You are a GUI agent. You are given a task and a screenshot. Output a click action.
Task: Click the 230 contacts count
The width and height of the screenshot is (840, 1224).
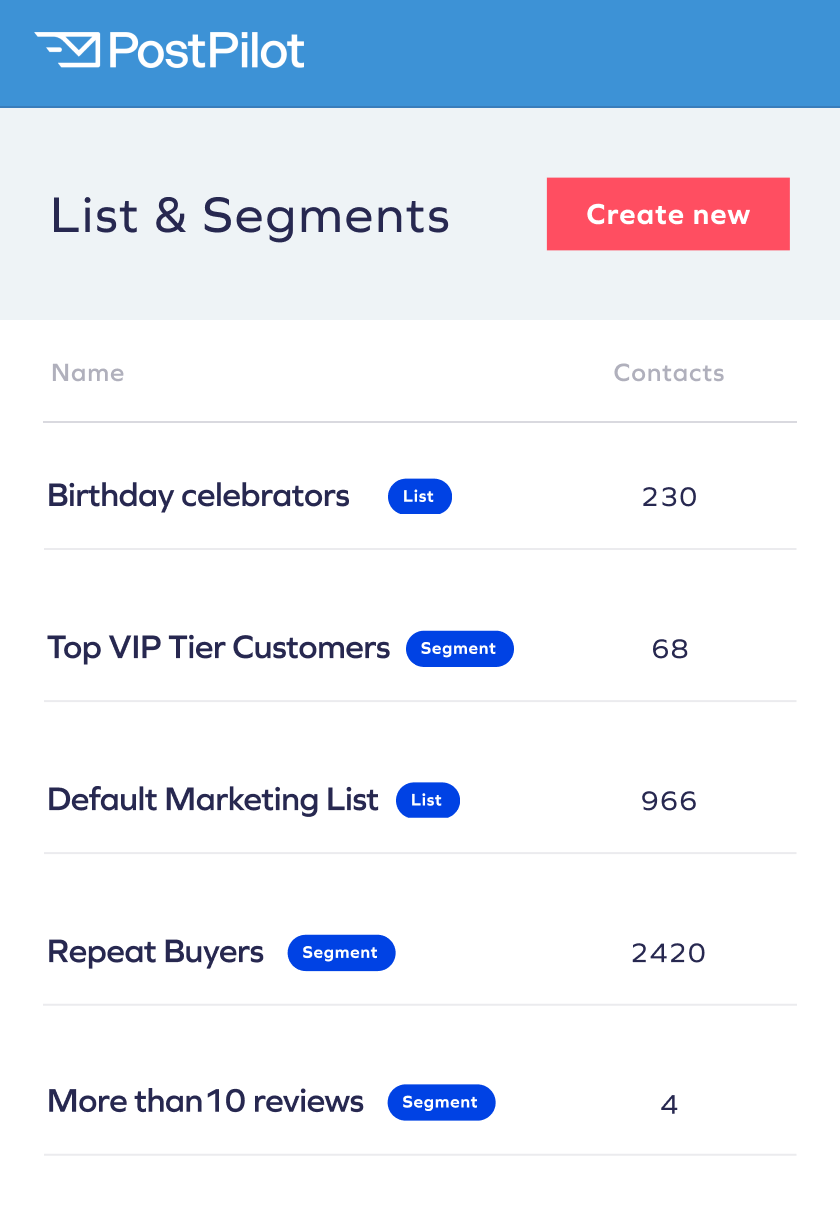(669, 497)
